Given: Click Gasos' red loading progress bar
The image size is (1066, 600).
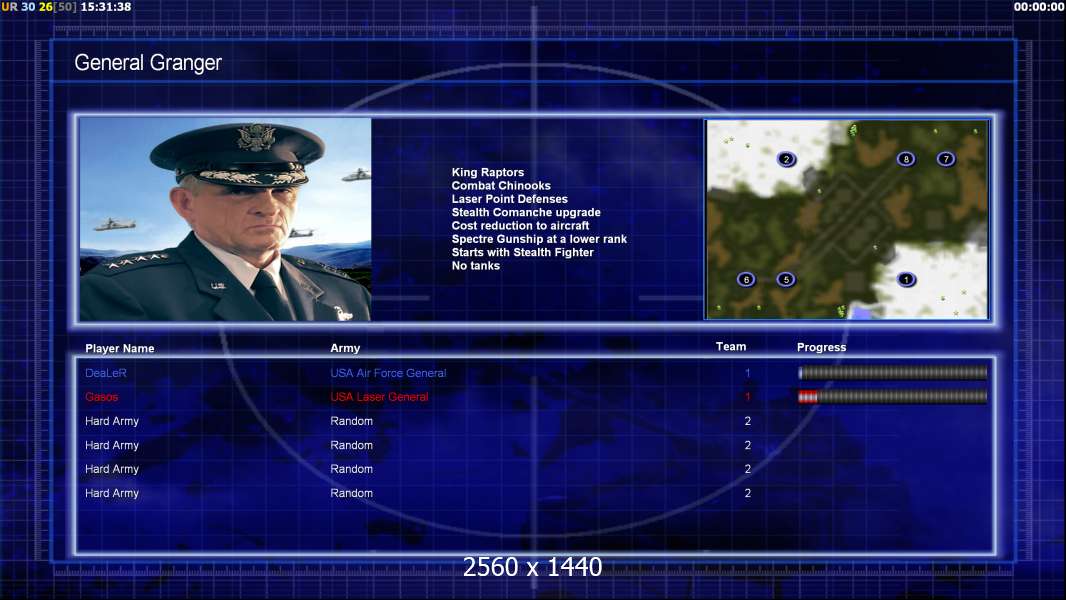Looking at the screenshot, I should (893, 397).
